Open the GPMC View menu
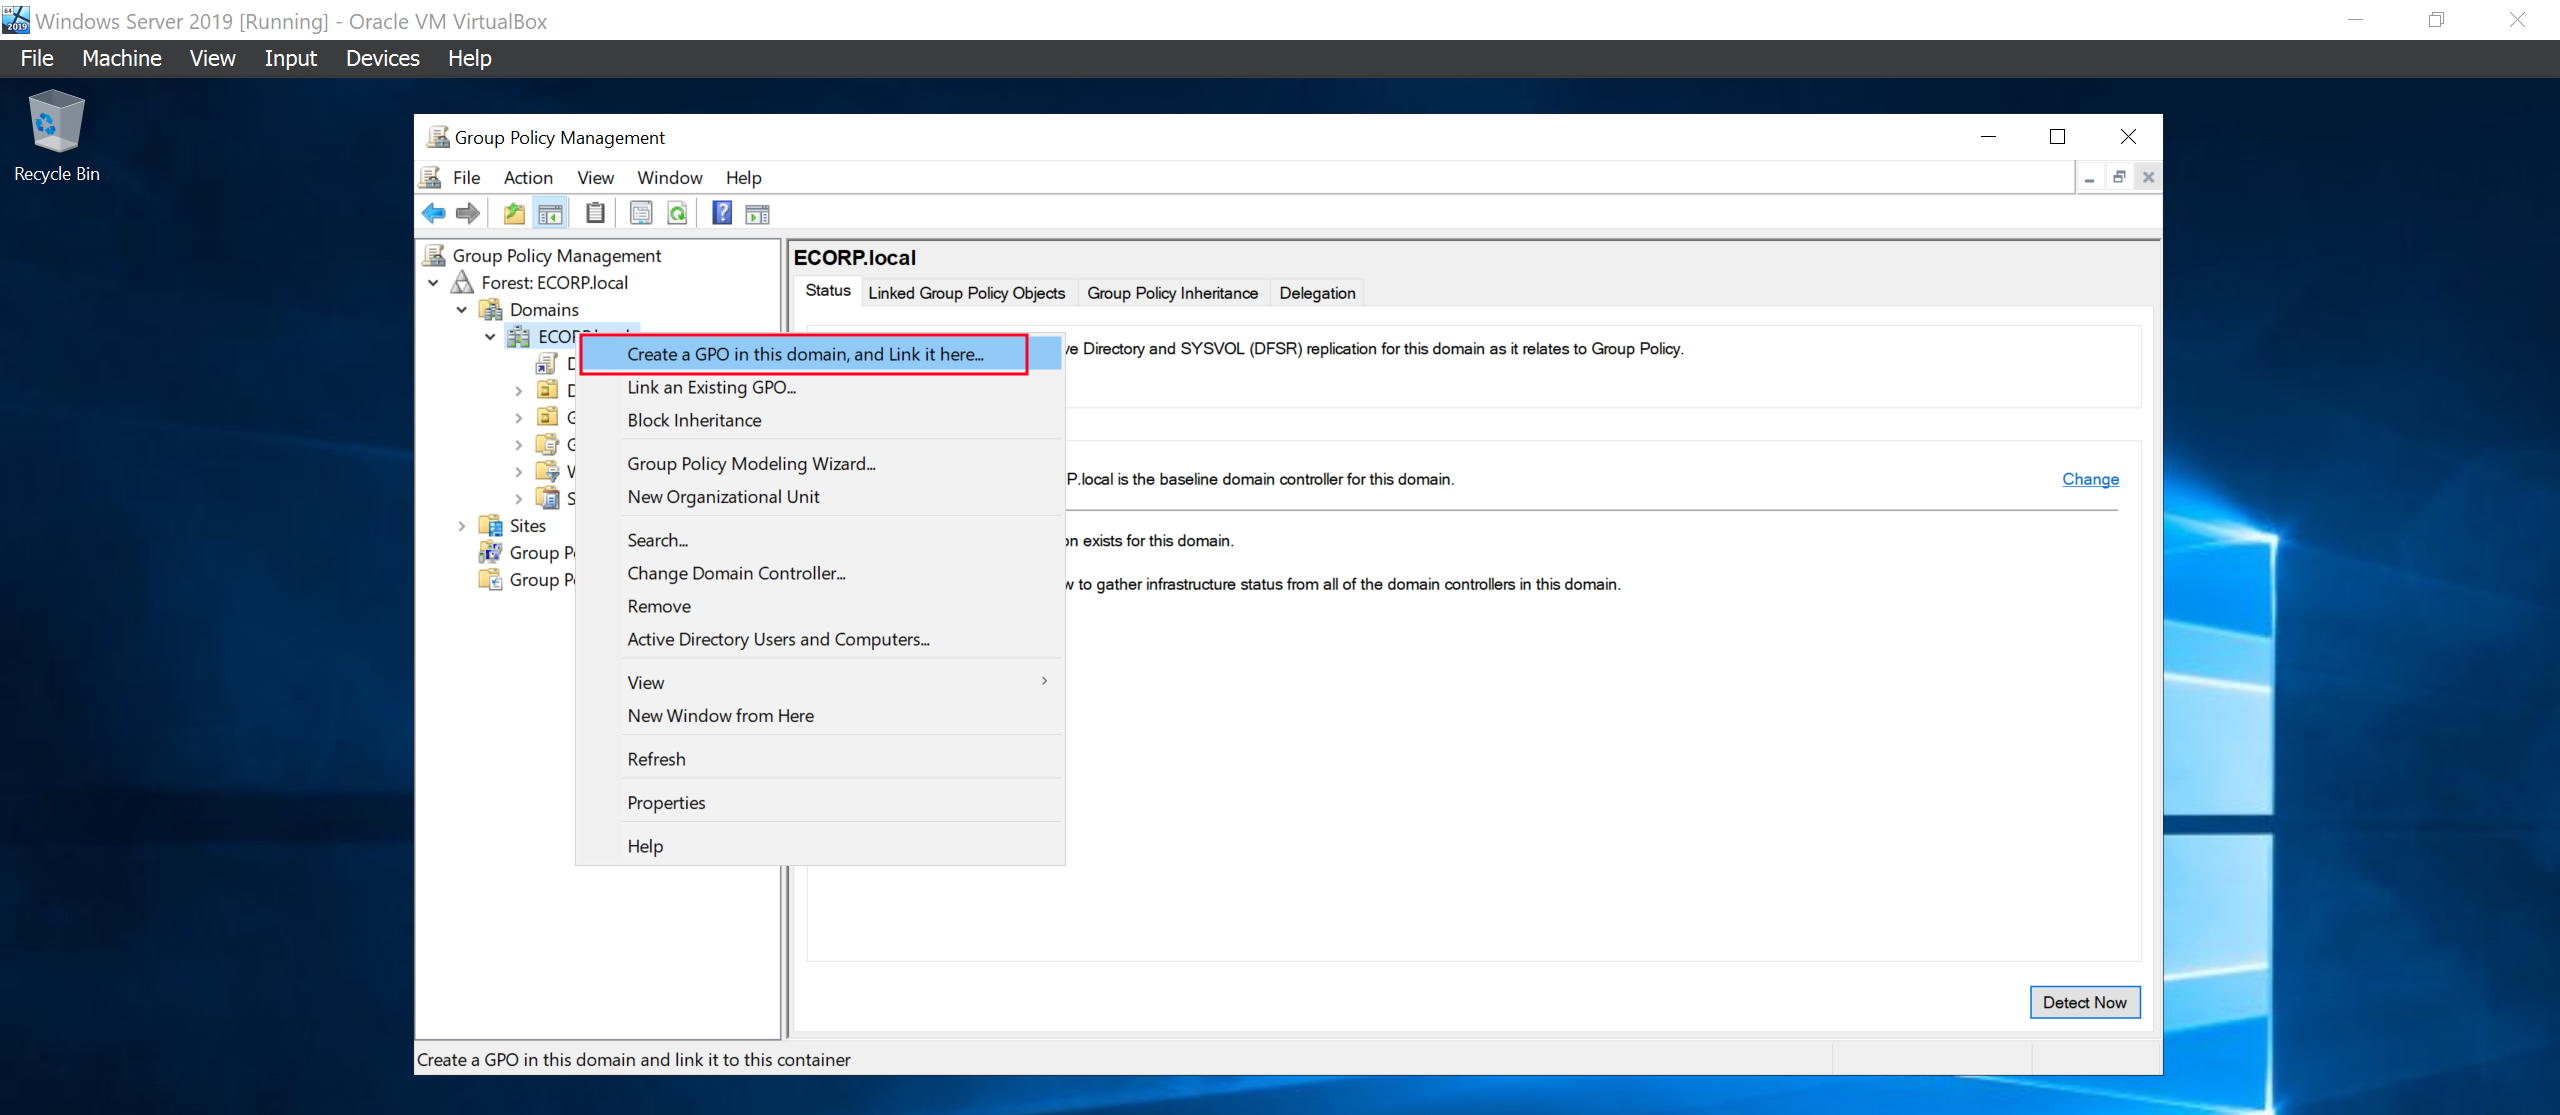The height and width of the screenshot is (1115, 2560). point(595,177)
